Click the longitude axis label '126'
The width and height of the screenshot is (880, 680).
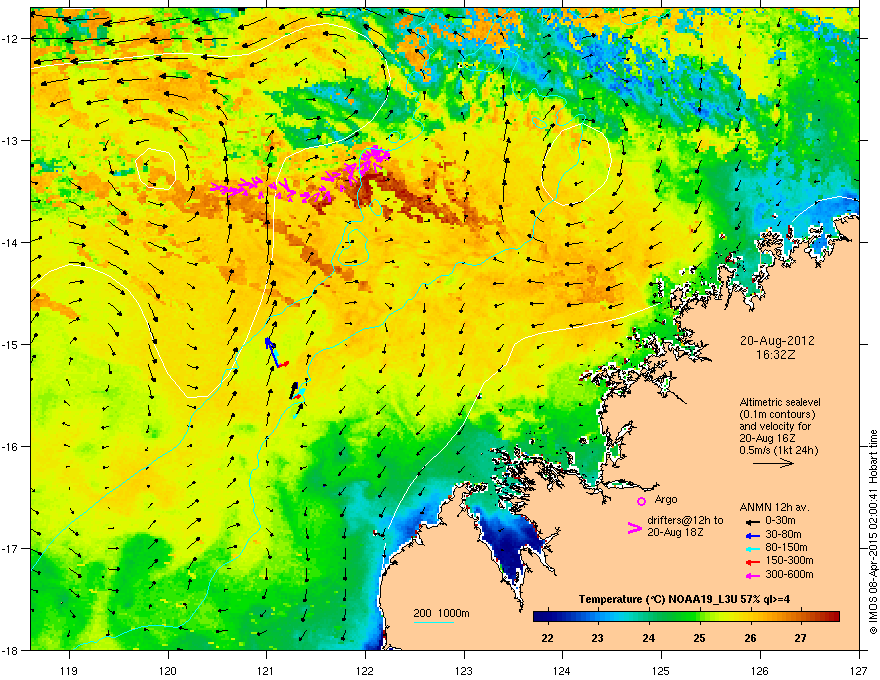click(760, 670)
